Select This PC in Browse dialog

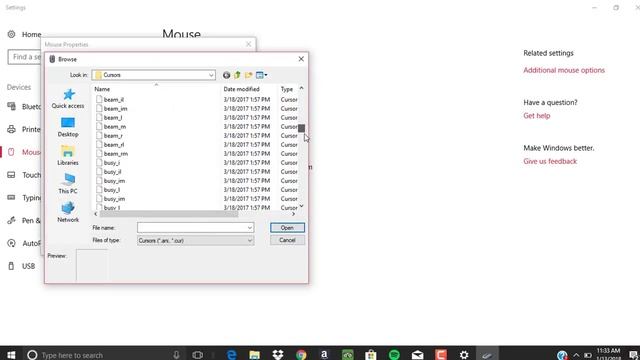click(x=68, y=184)
